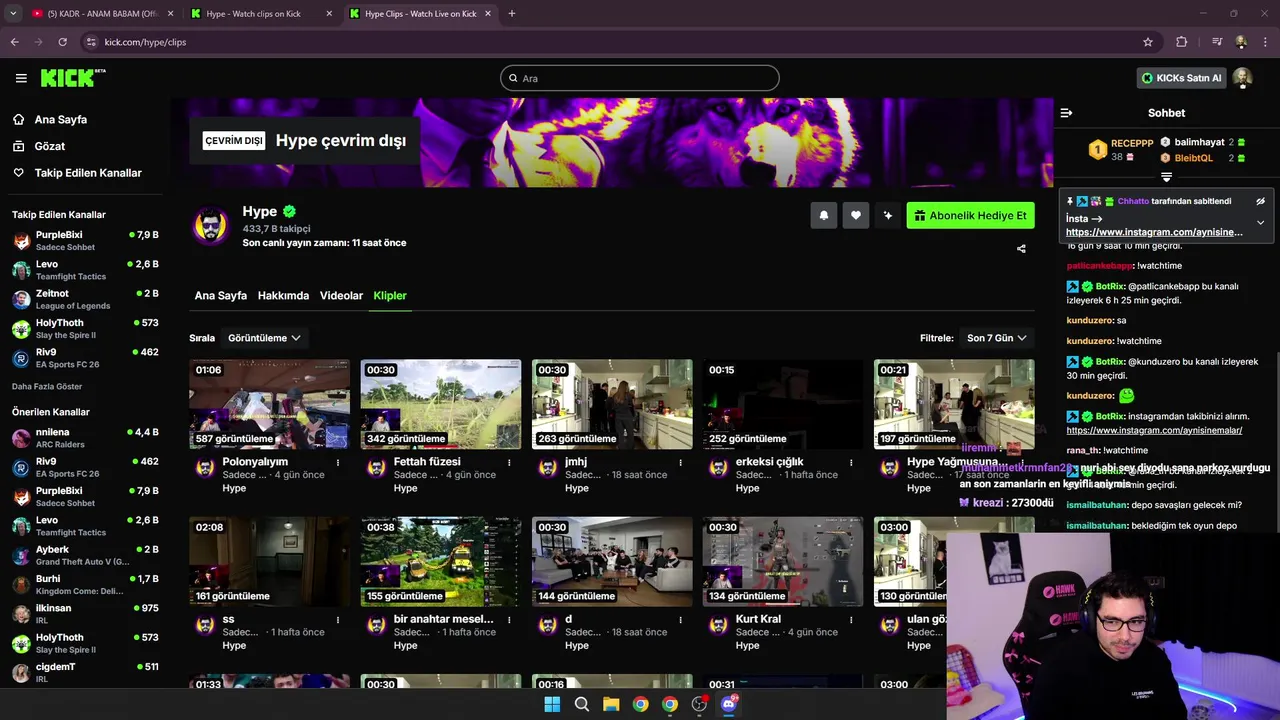Switch to Hype - Watch clips on Kick tab
The width and height of the screenshot is (1280, 720).
click(x=262, y=14)
